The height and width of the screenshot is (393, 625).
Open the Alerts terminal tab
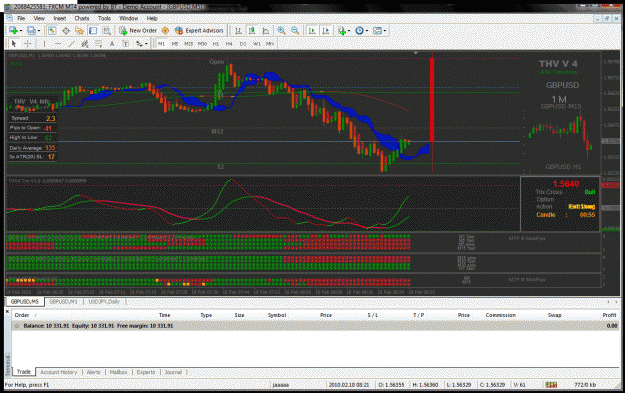click(x=93, y=372)
